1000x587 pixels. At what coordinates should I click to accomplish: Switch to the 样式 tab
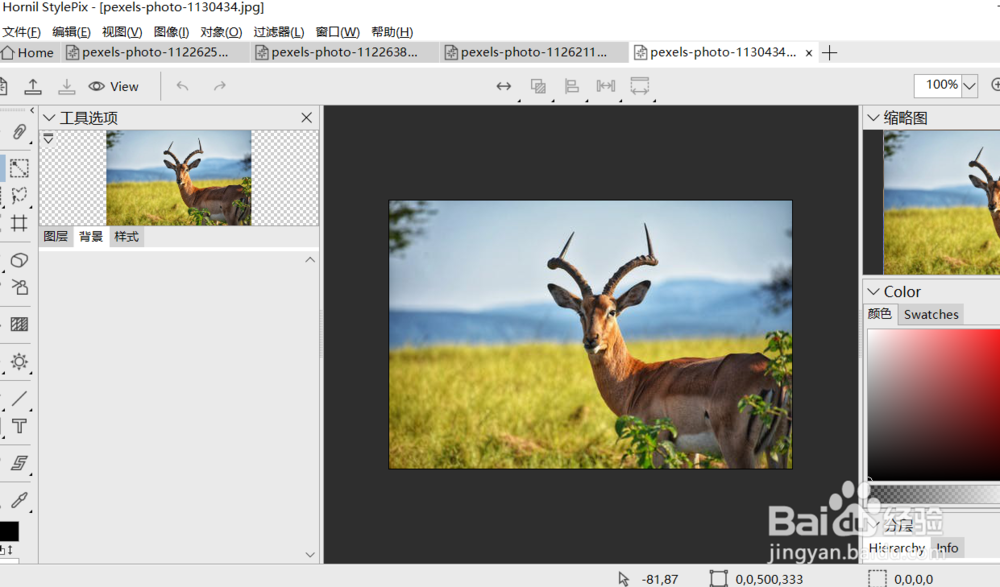tap(126, 237)
